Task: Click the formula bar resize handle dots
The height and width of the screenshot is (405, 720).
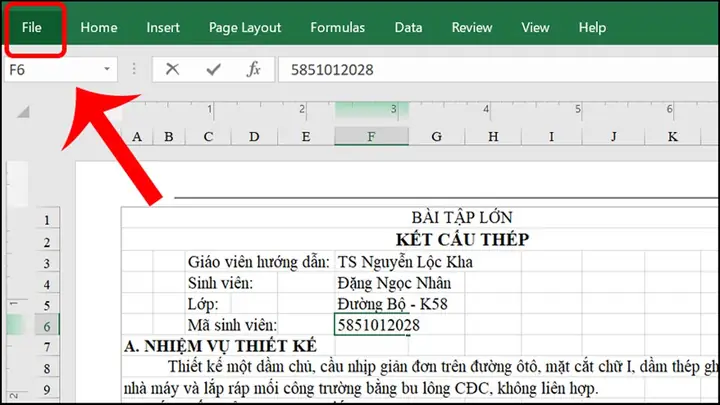Action: click(x=134, y=69)
